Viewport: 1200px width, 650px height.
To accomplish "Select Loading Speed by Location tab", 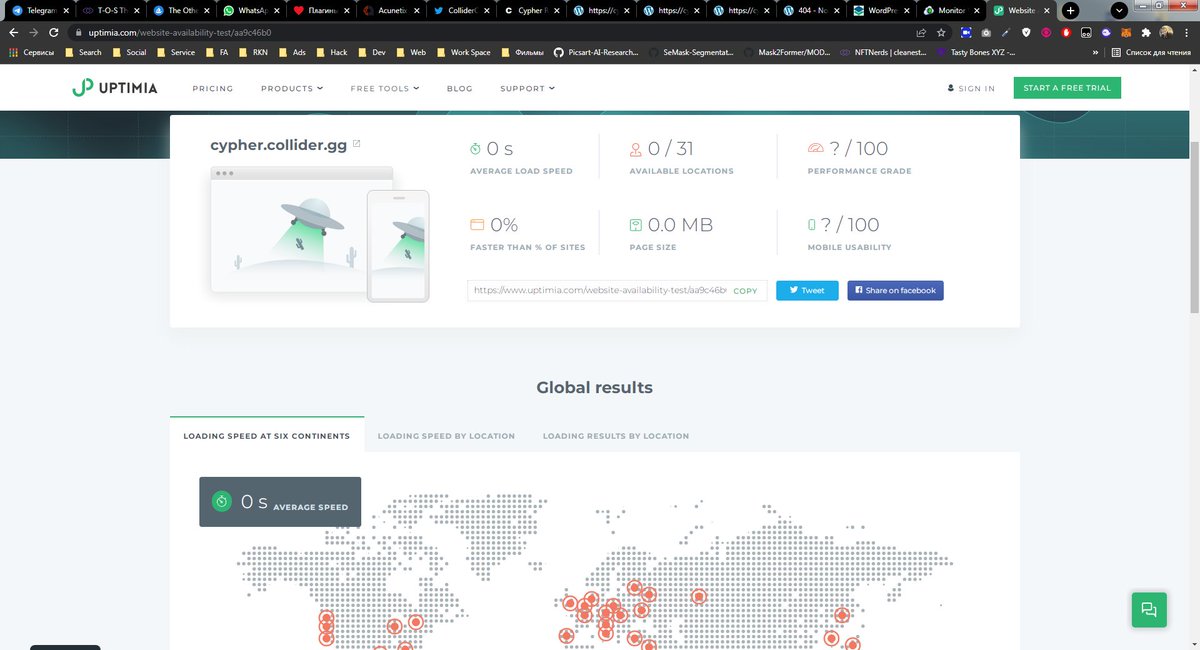I will coord(446,436).
